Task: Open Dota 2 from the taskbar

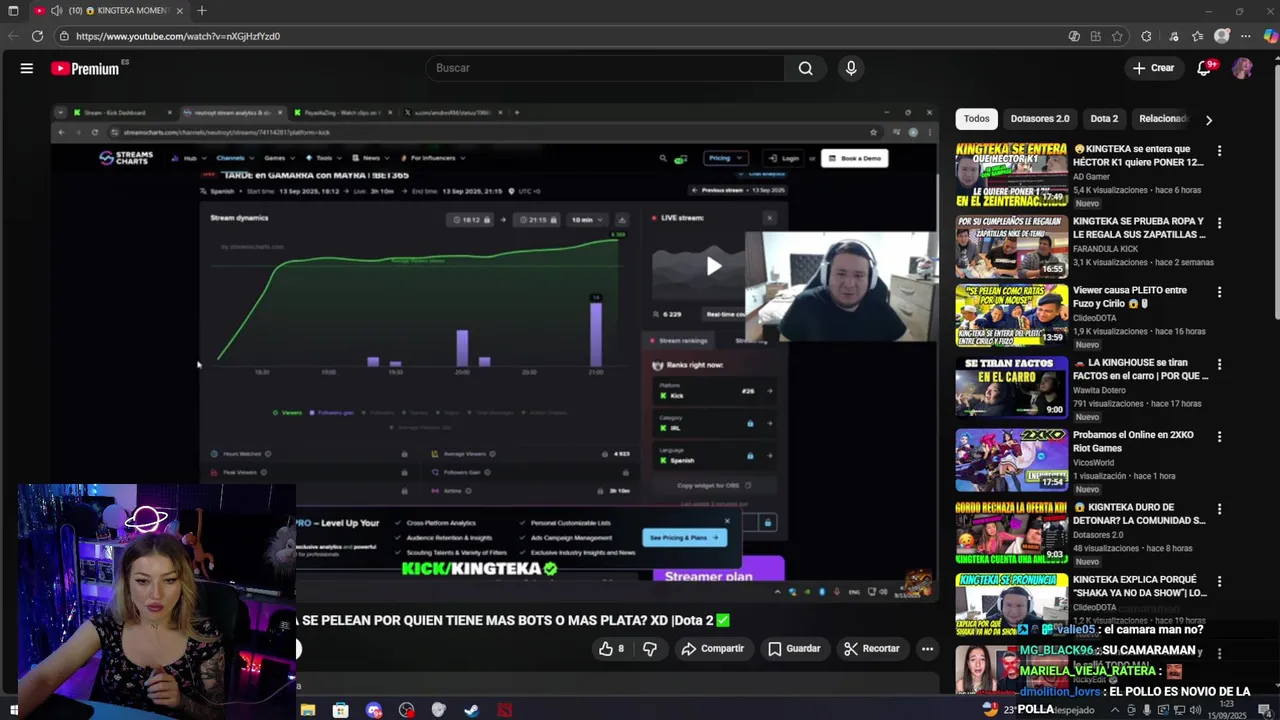Action: [504, 710]
